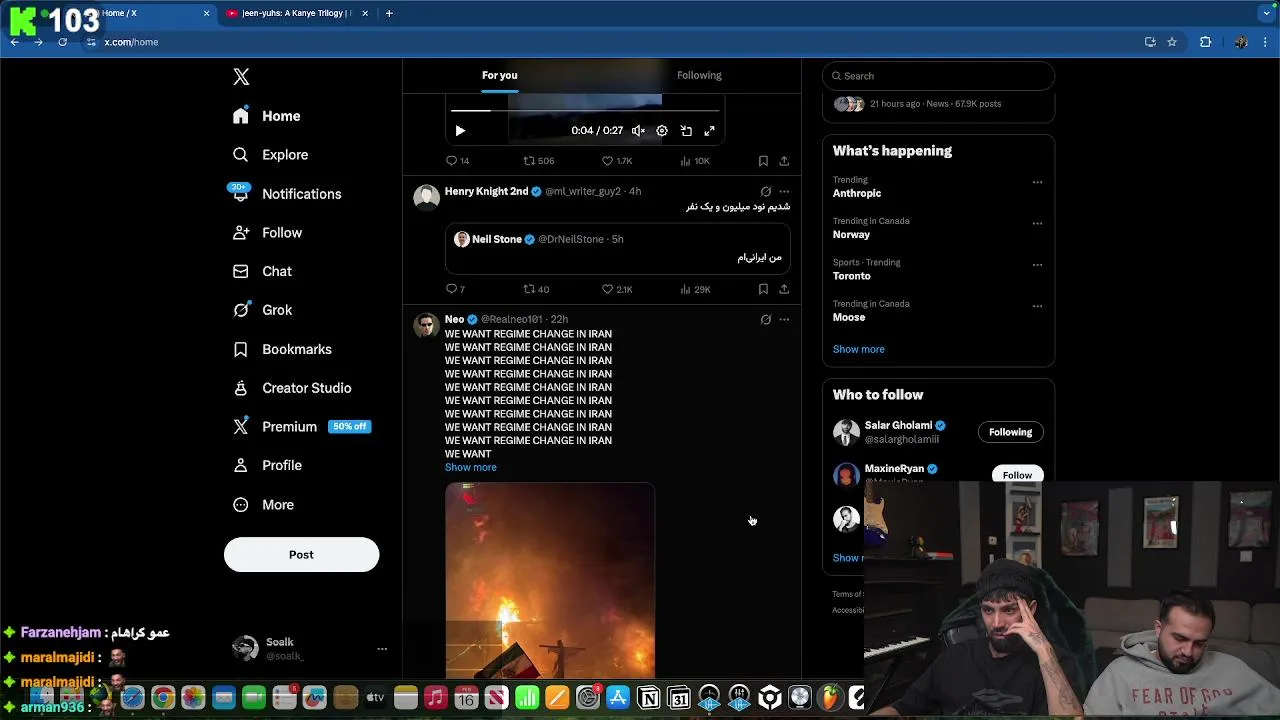Open more options for Anthropic trend

1037,182
